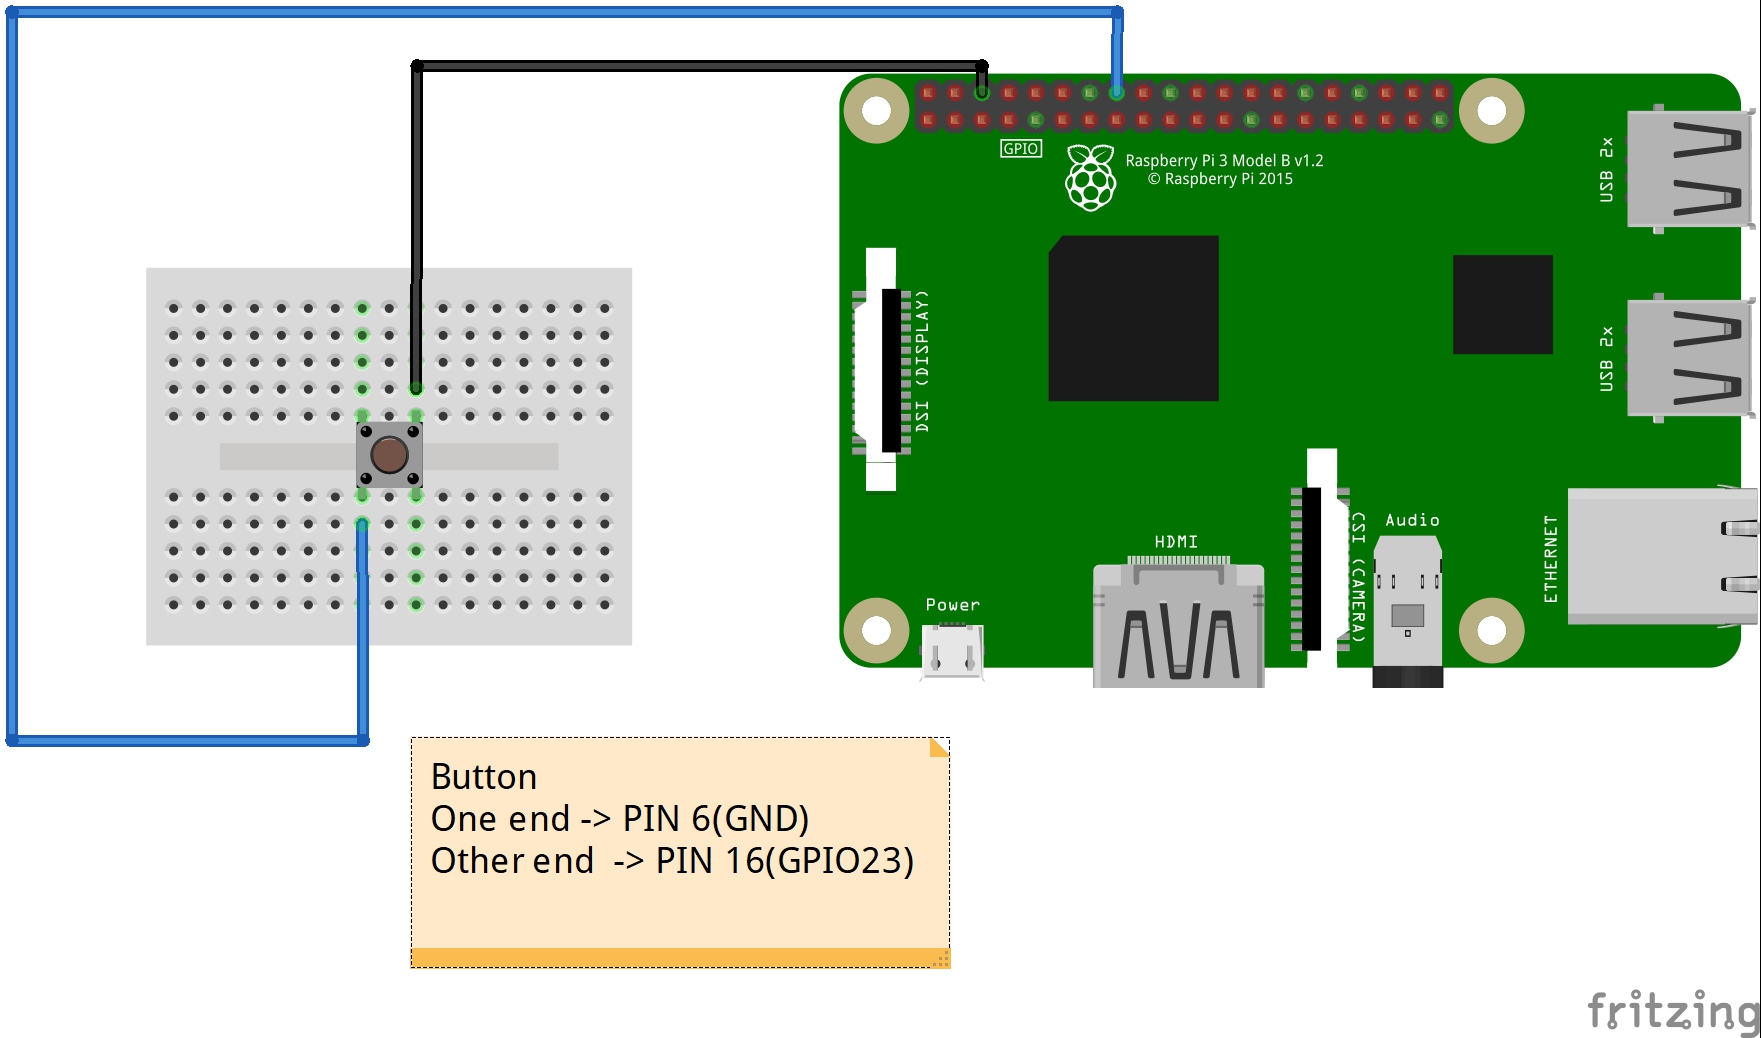The height and width of the screenshot is (1038, 1761).
Task: Click the top-left mounting hole of the Pi
Action: tap(876, 110)
